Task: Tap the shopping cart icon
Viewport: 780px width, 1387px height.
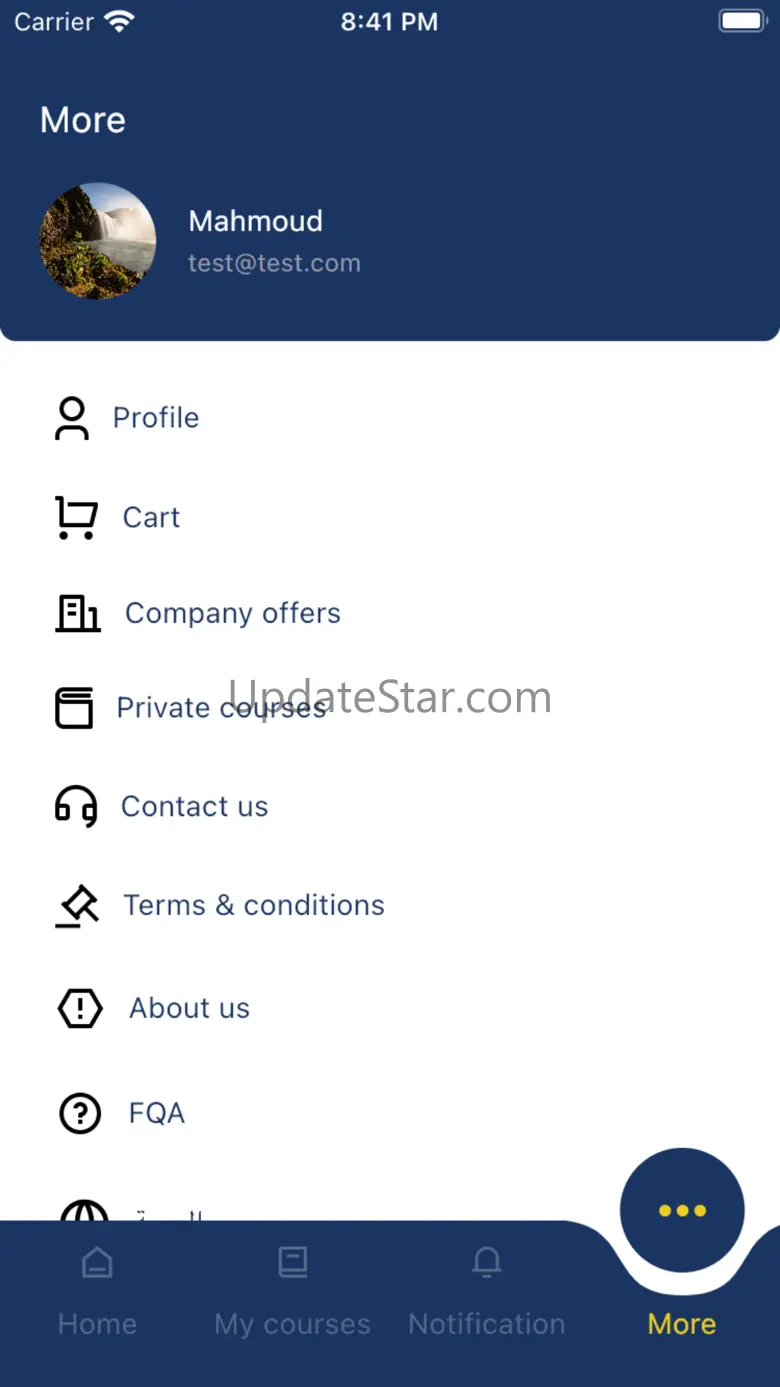Action: click(76, 518)
